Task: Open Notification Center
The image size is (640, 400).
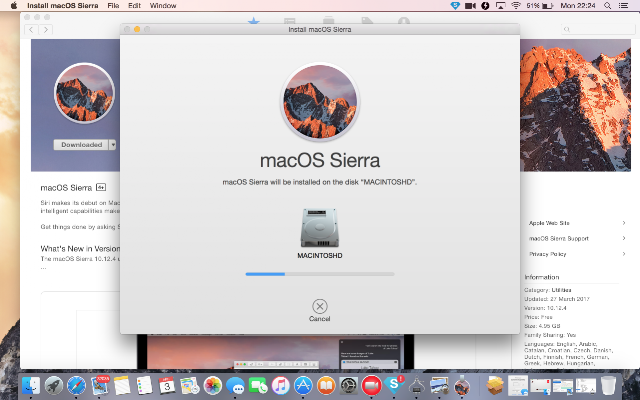Action: (x=623, y=6)
